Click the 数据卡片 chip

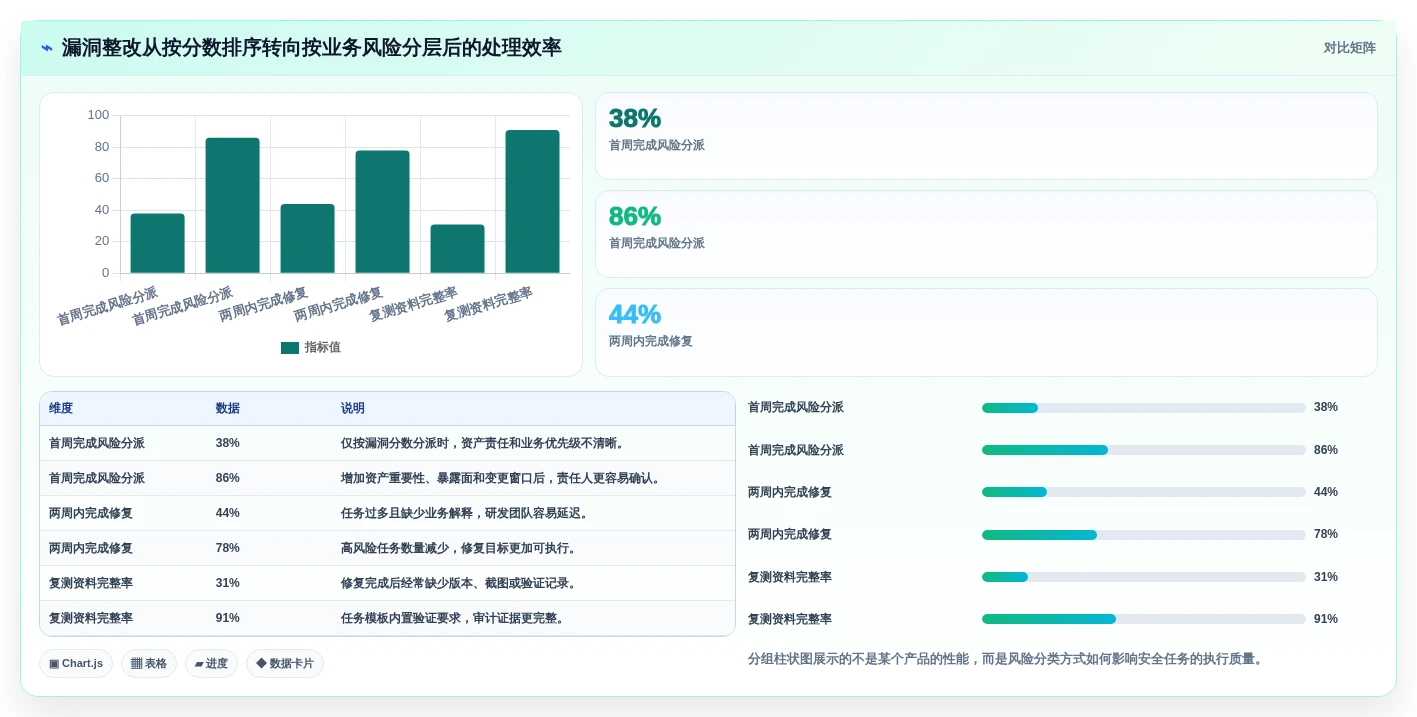(x=285, y=663)
